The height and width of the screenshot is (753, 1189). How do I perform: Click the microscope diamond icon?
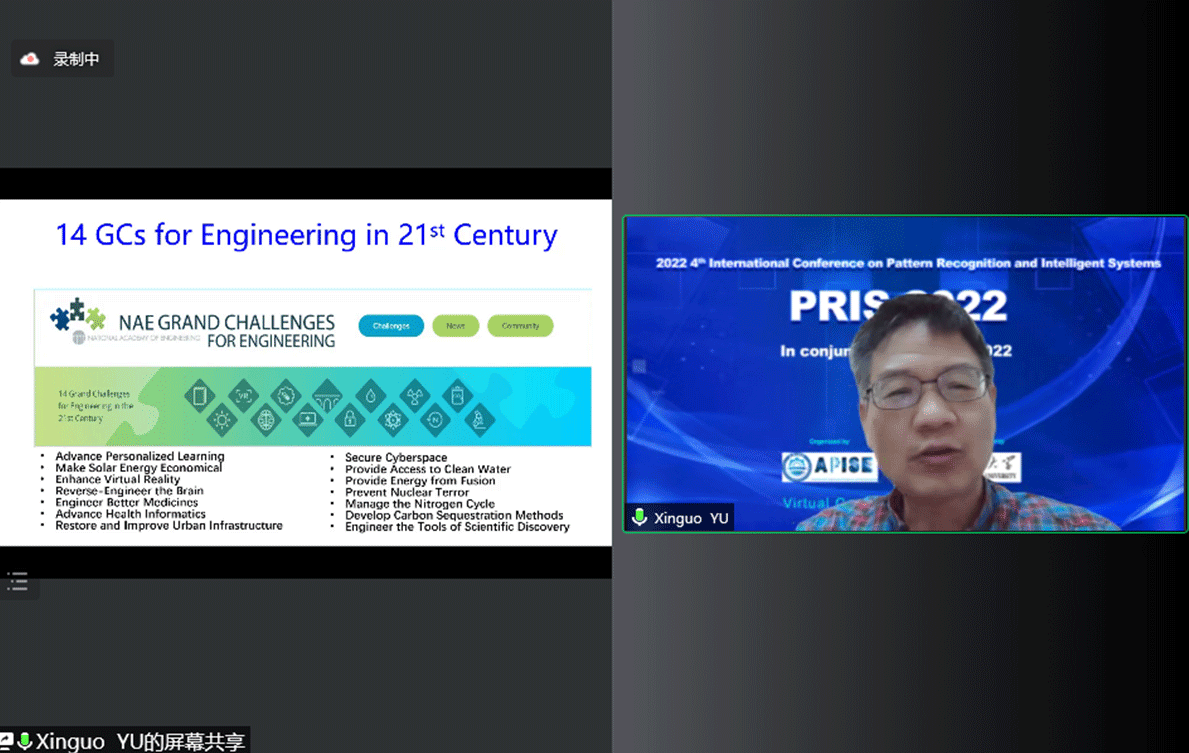(x=479, y=420)
